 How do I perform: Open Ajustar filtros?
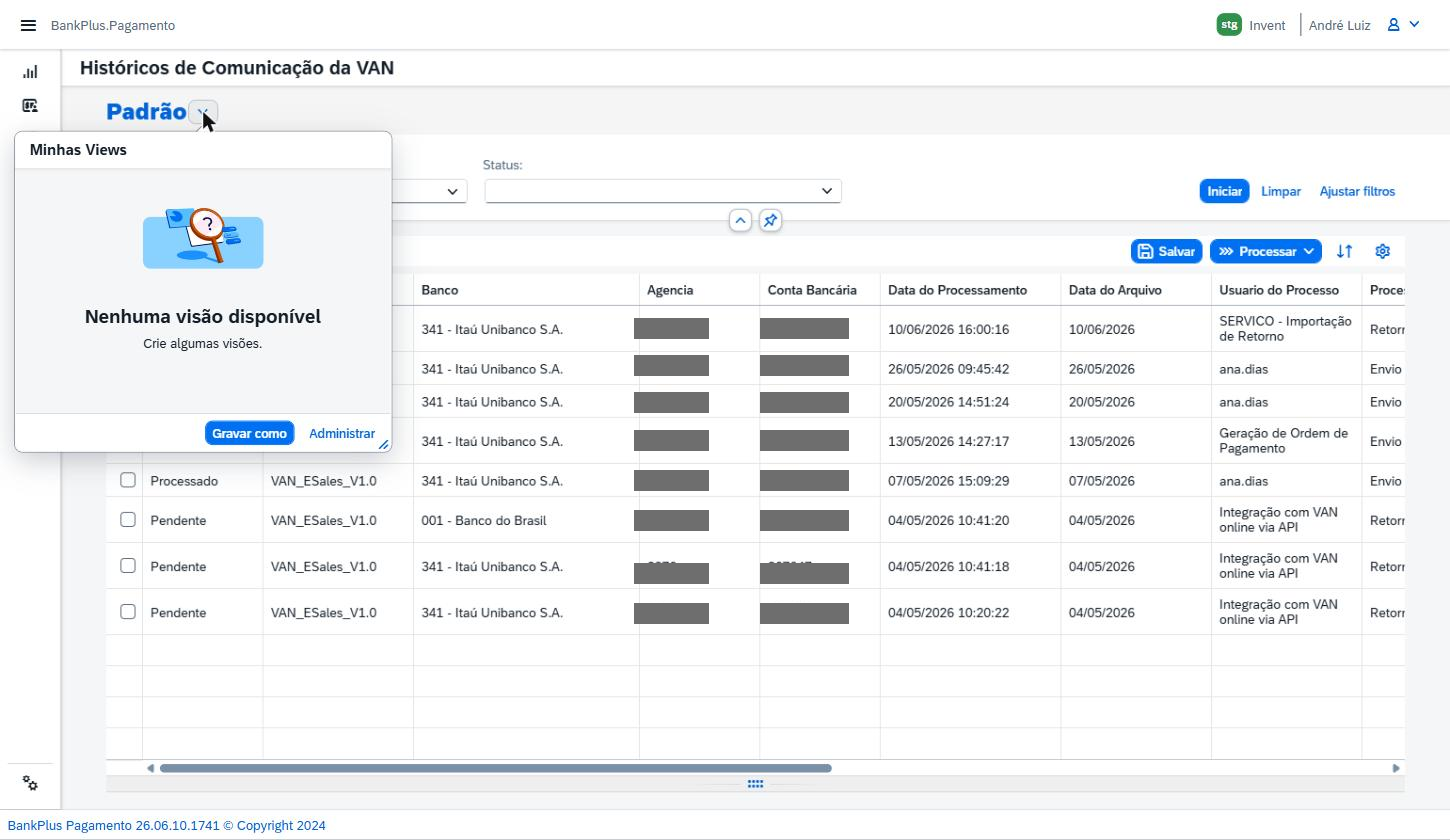click(1357, 191)
